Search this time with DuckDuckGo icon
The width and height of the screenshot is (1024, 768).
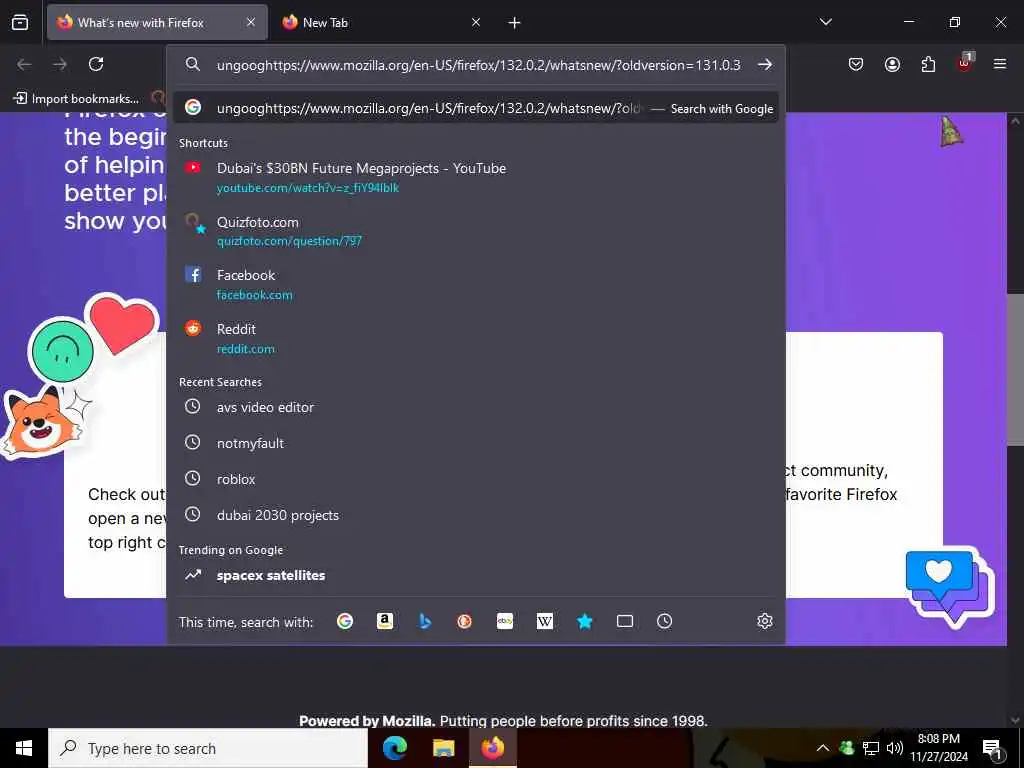464,621
